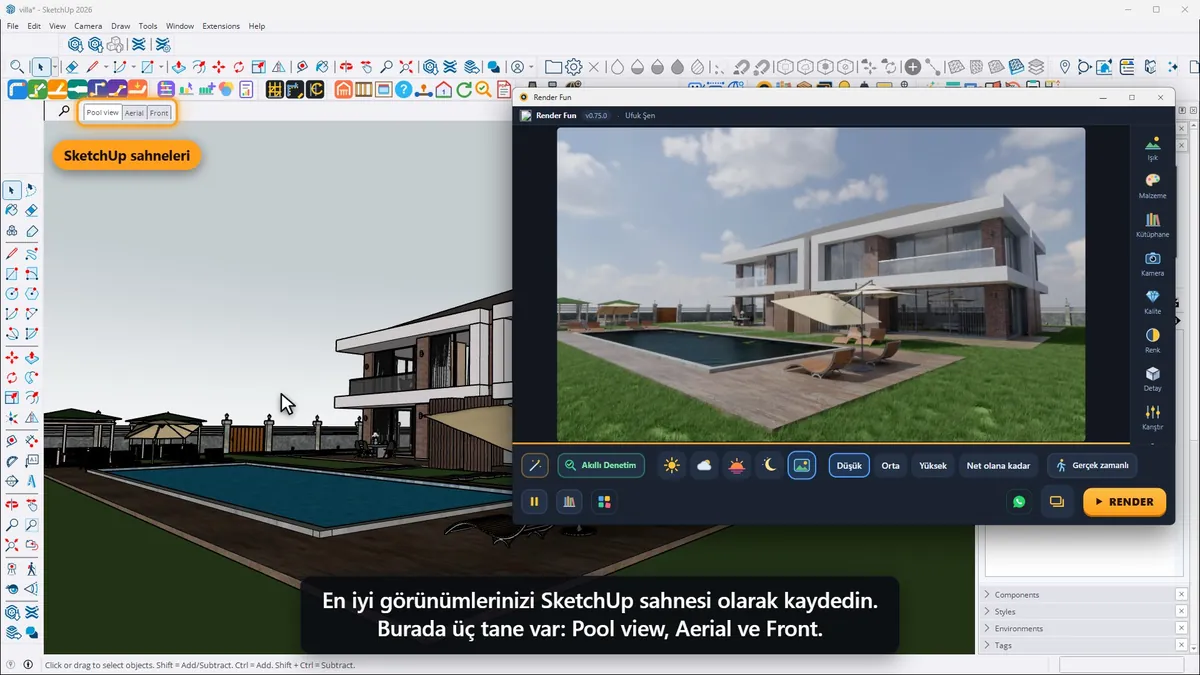1200x675 pixels.
Task: Open Kütüphane library in Render Fun
Action: (1152, 225)
